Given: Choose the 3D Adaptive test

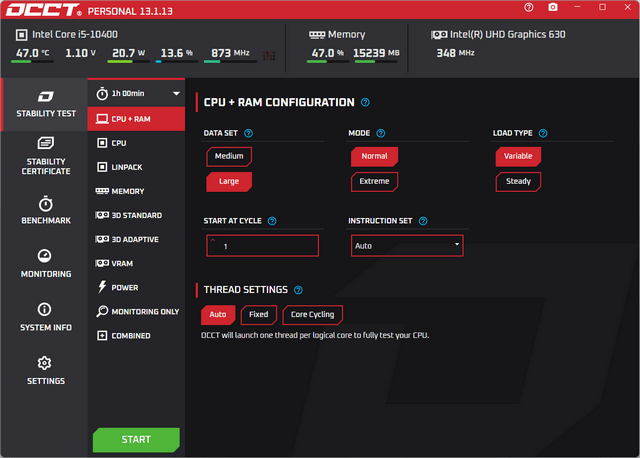Looking at the screenshot, I should point(134,239).
